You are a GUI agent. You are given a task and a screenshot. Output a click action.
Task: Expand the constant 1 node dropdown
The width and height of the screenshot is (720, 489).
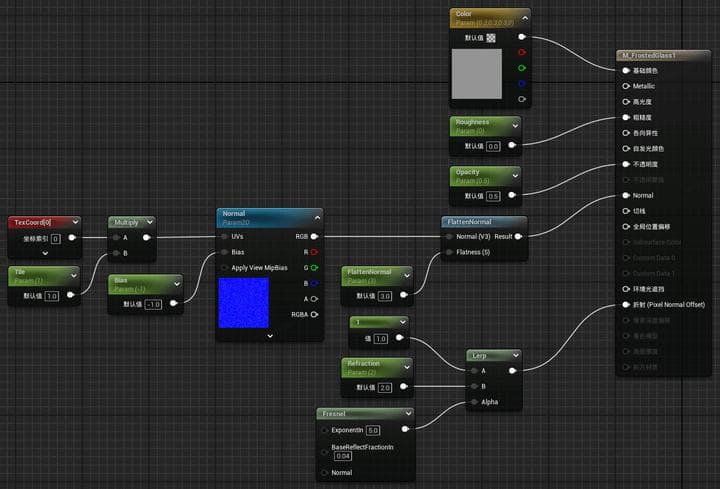tap(402, 322)
